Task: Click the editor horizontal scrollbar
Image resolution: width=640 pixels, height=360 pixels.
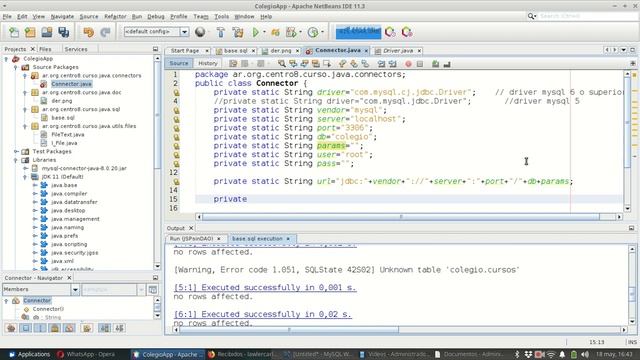Action: pos(401,217)
